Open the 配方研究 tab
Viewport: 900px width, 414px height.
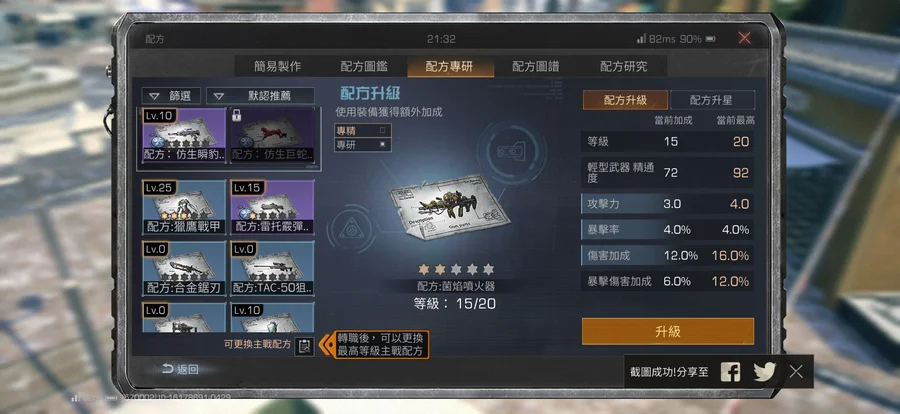click(623, 66)
